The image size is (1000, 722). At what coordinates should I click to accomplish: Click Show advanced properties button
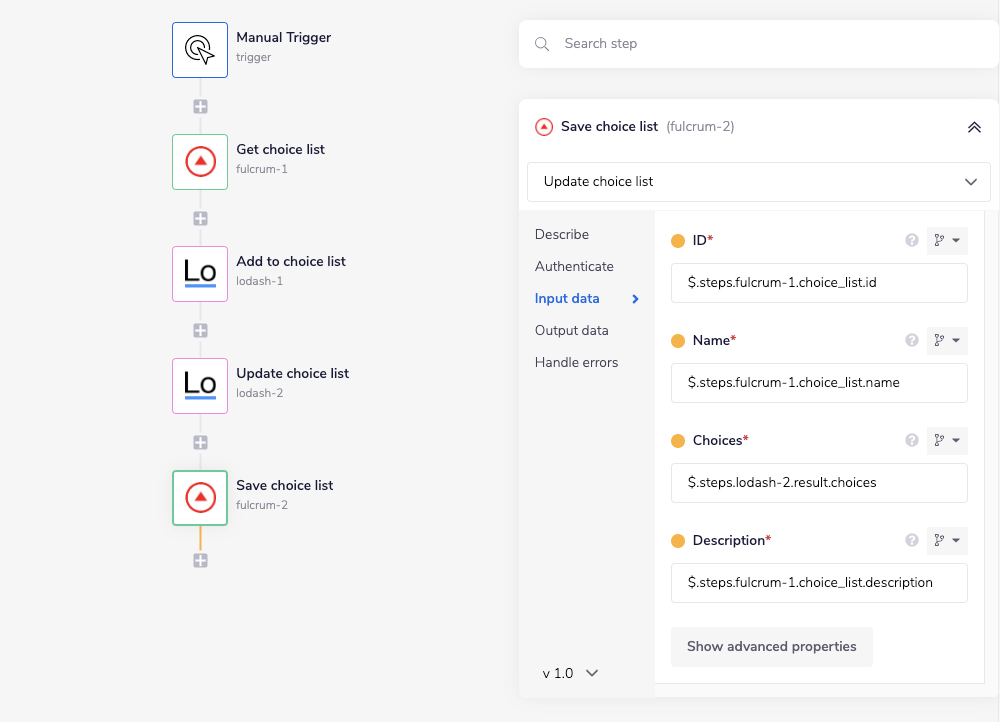pos(771,647)
